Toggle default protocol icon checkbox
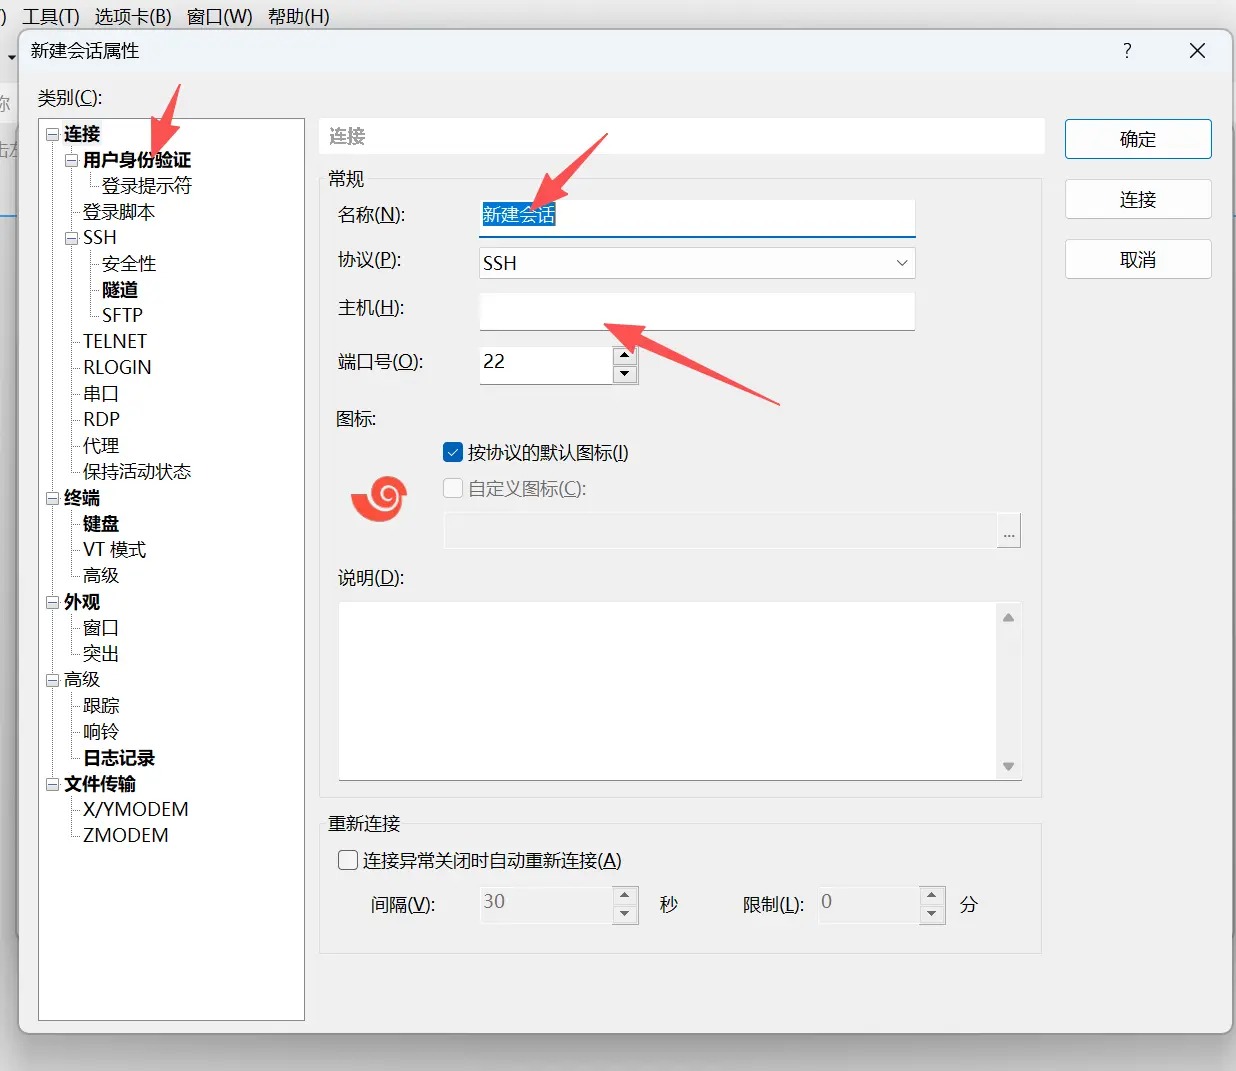Image resolution: width=1236 pixels, height=1071 pixels. 453,453
